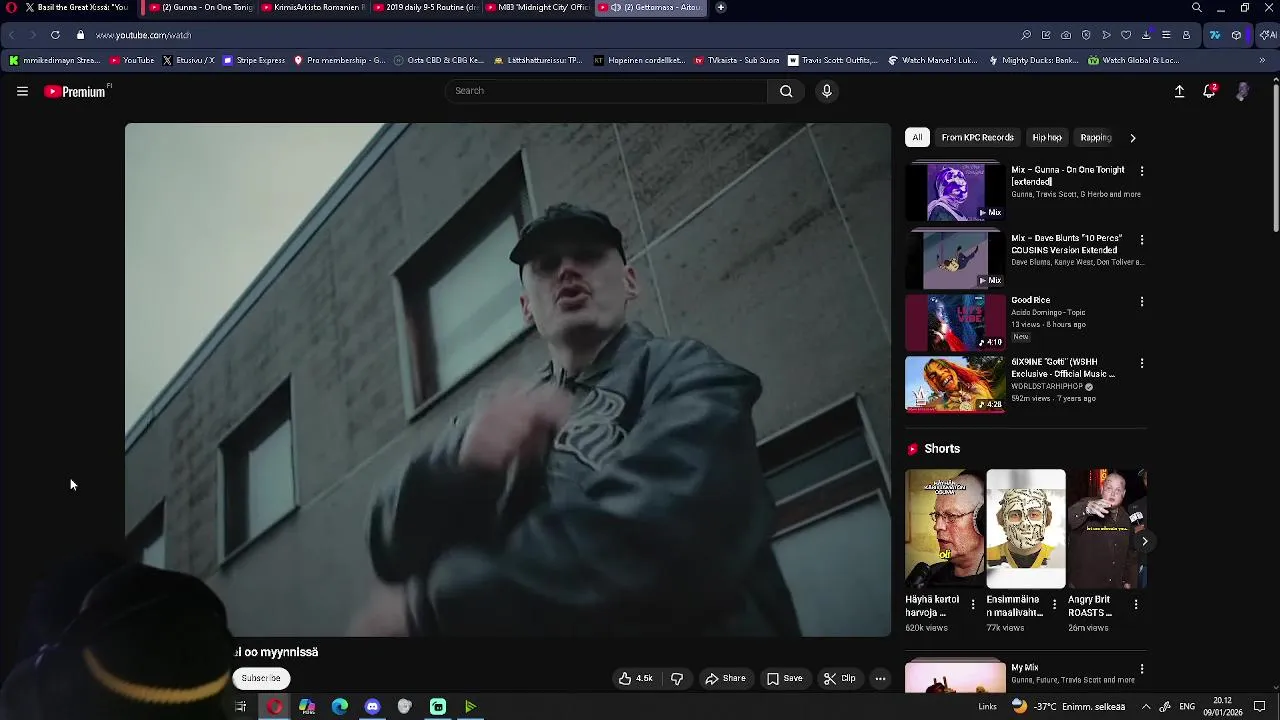Open options for Ensimmäinen maalivaht short
The height and width of the screenshot is (720, 1280).
pos(1054,605)
